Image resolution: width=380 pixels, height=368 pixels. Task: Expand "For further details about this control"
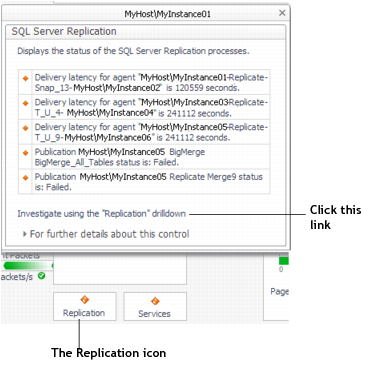(106, 234)
